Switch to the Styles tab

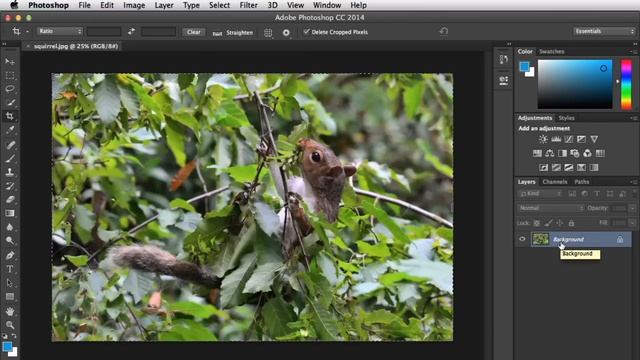coord(567,118)
